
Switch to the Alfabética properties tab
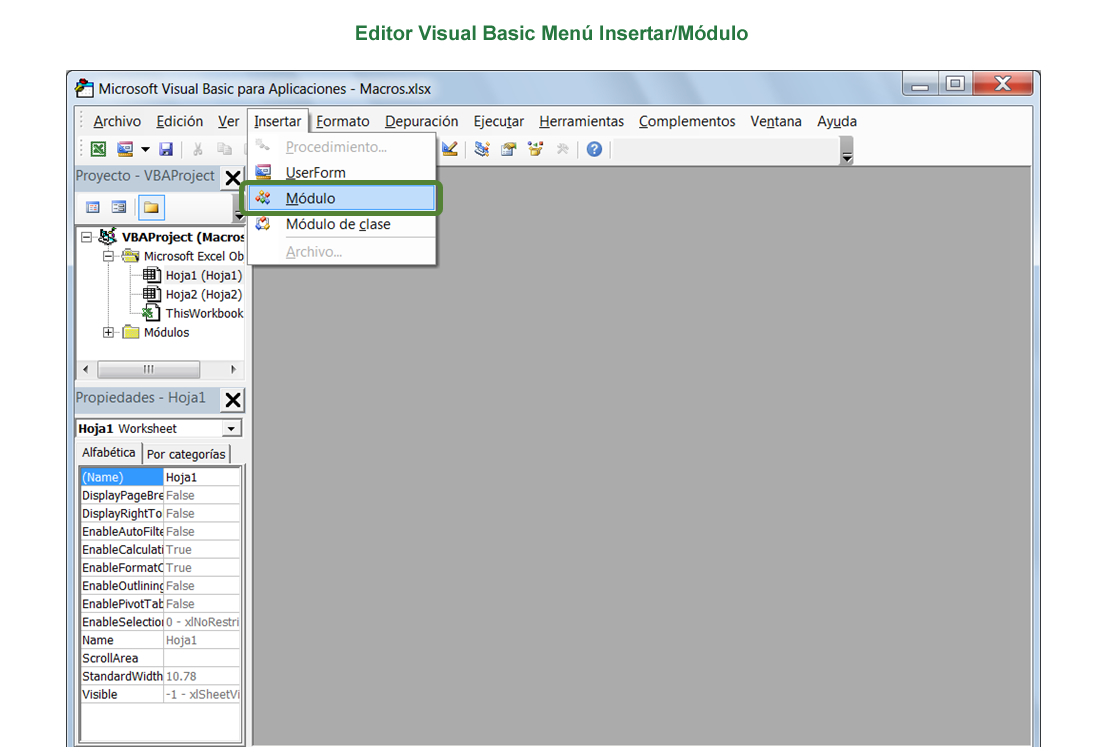109,453
